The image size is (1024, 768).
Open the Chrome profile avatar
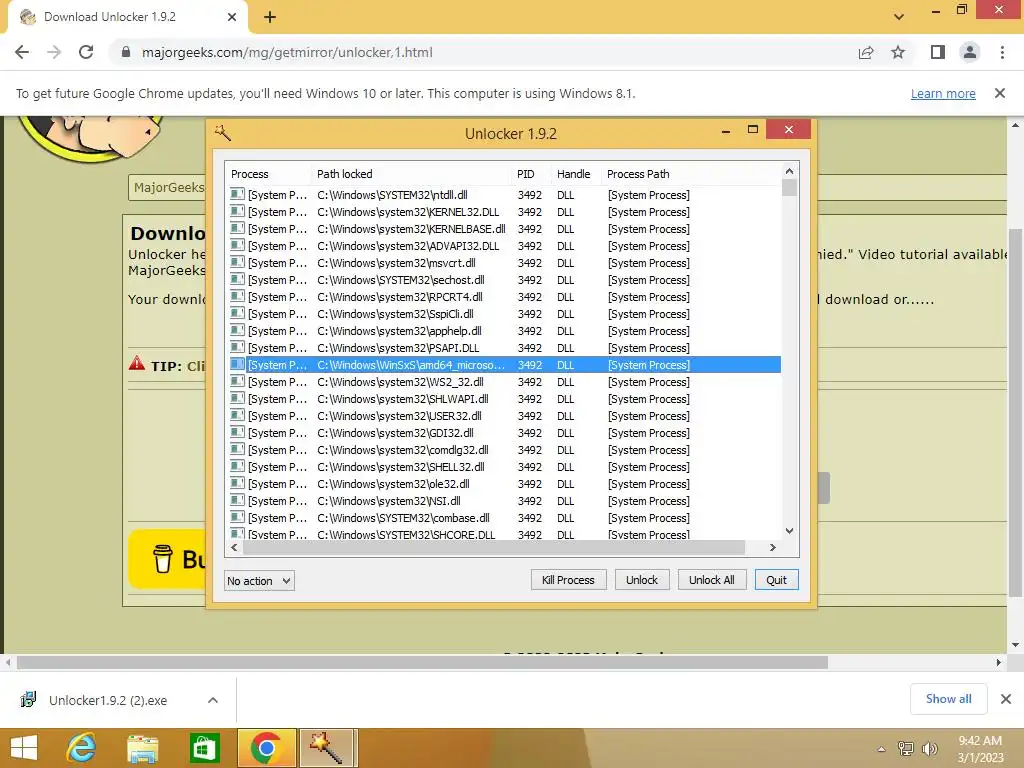(970, 52)
